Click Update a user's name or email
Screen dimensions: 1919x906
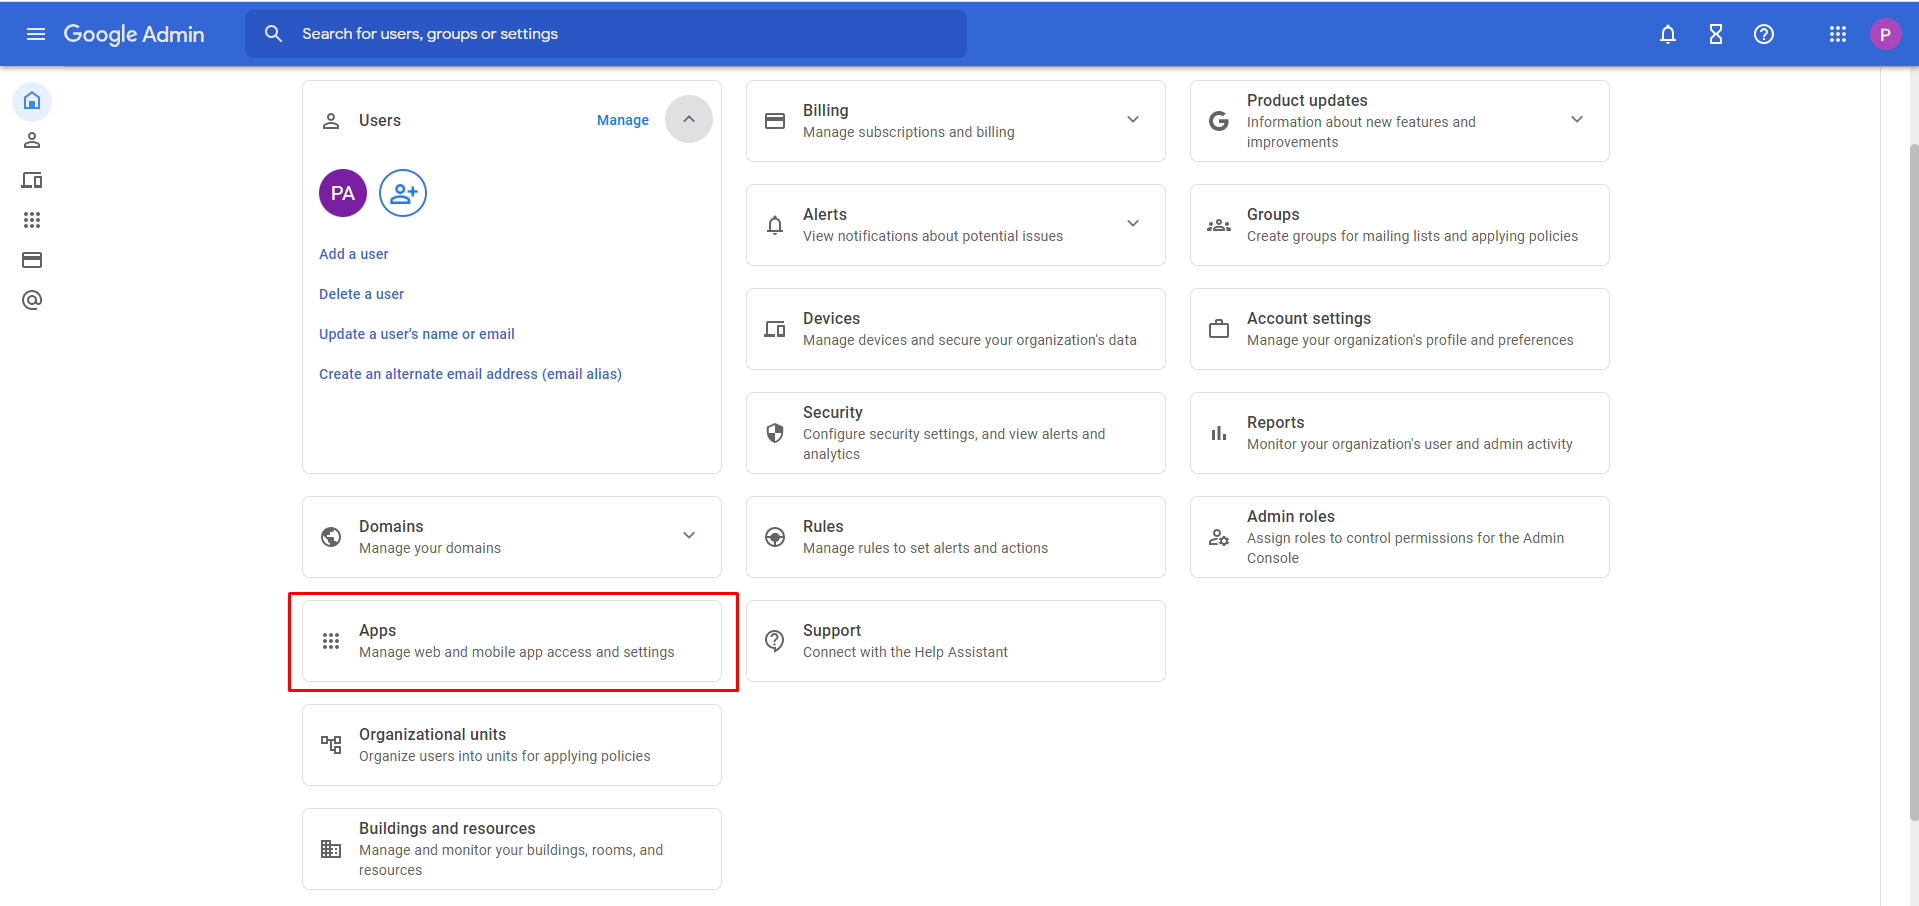[417, 334]
